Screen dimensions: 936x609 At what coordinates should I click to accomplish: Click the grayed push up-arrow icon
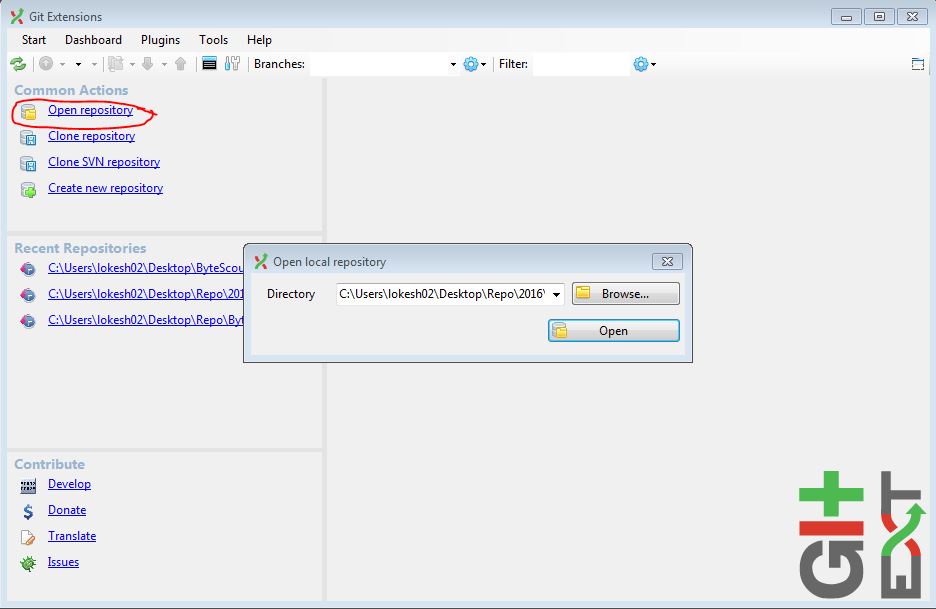pos(181,64)
